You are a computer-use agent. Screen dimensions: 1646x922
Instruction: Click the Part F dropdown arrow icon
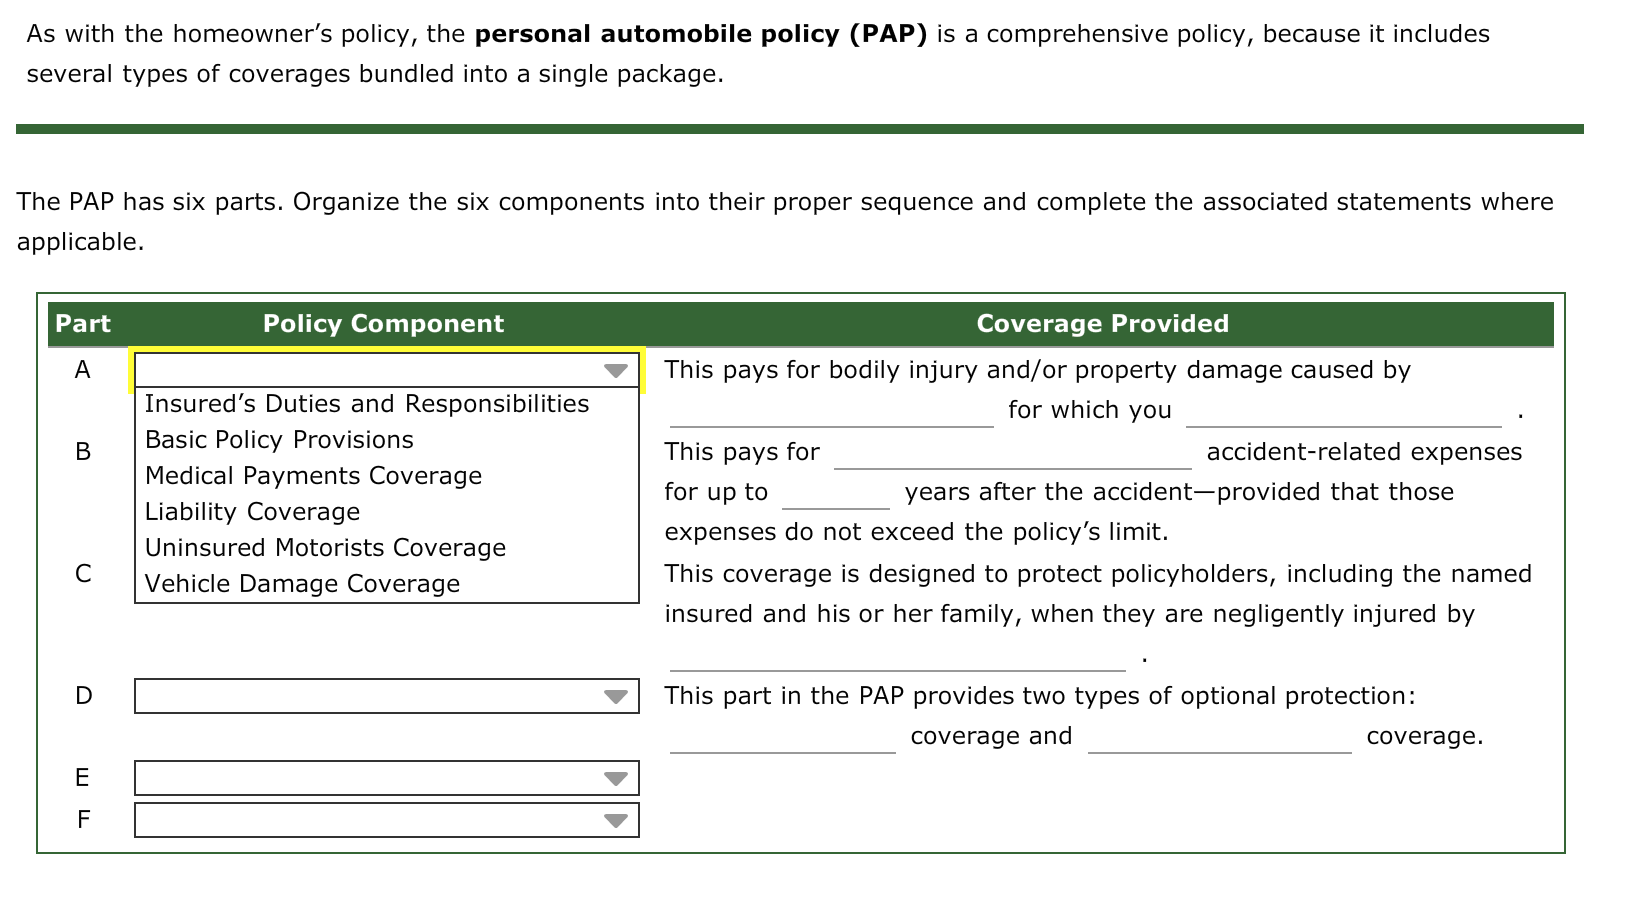point(616,819)
